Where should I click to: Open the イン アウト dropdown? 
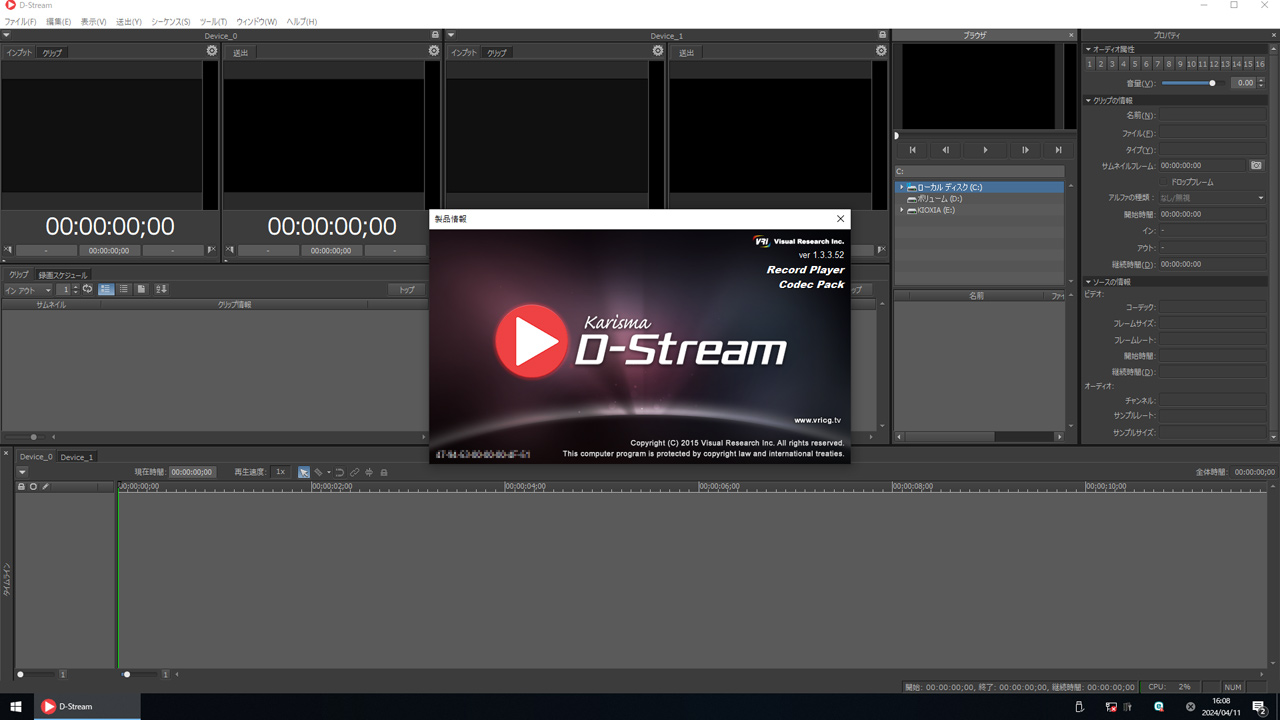(x=27, y=290)
